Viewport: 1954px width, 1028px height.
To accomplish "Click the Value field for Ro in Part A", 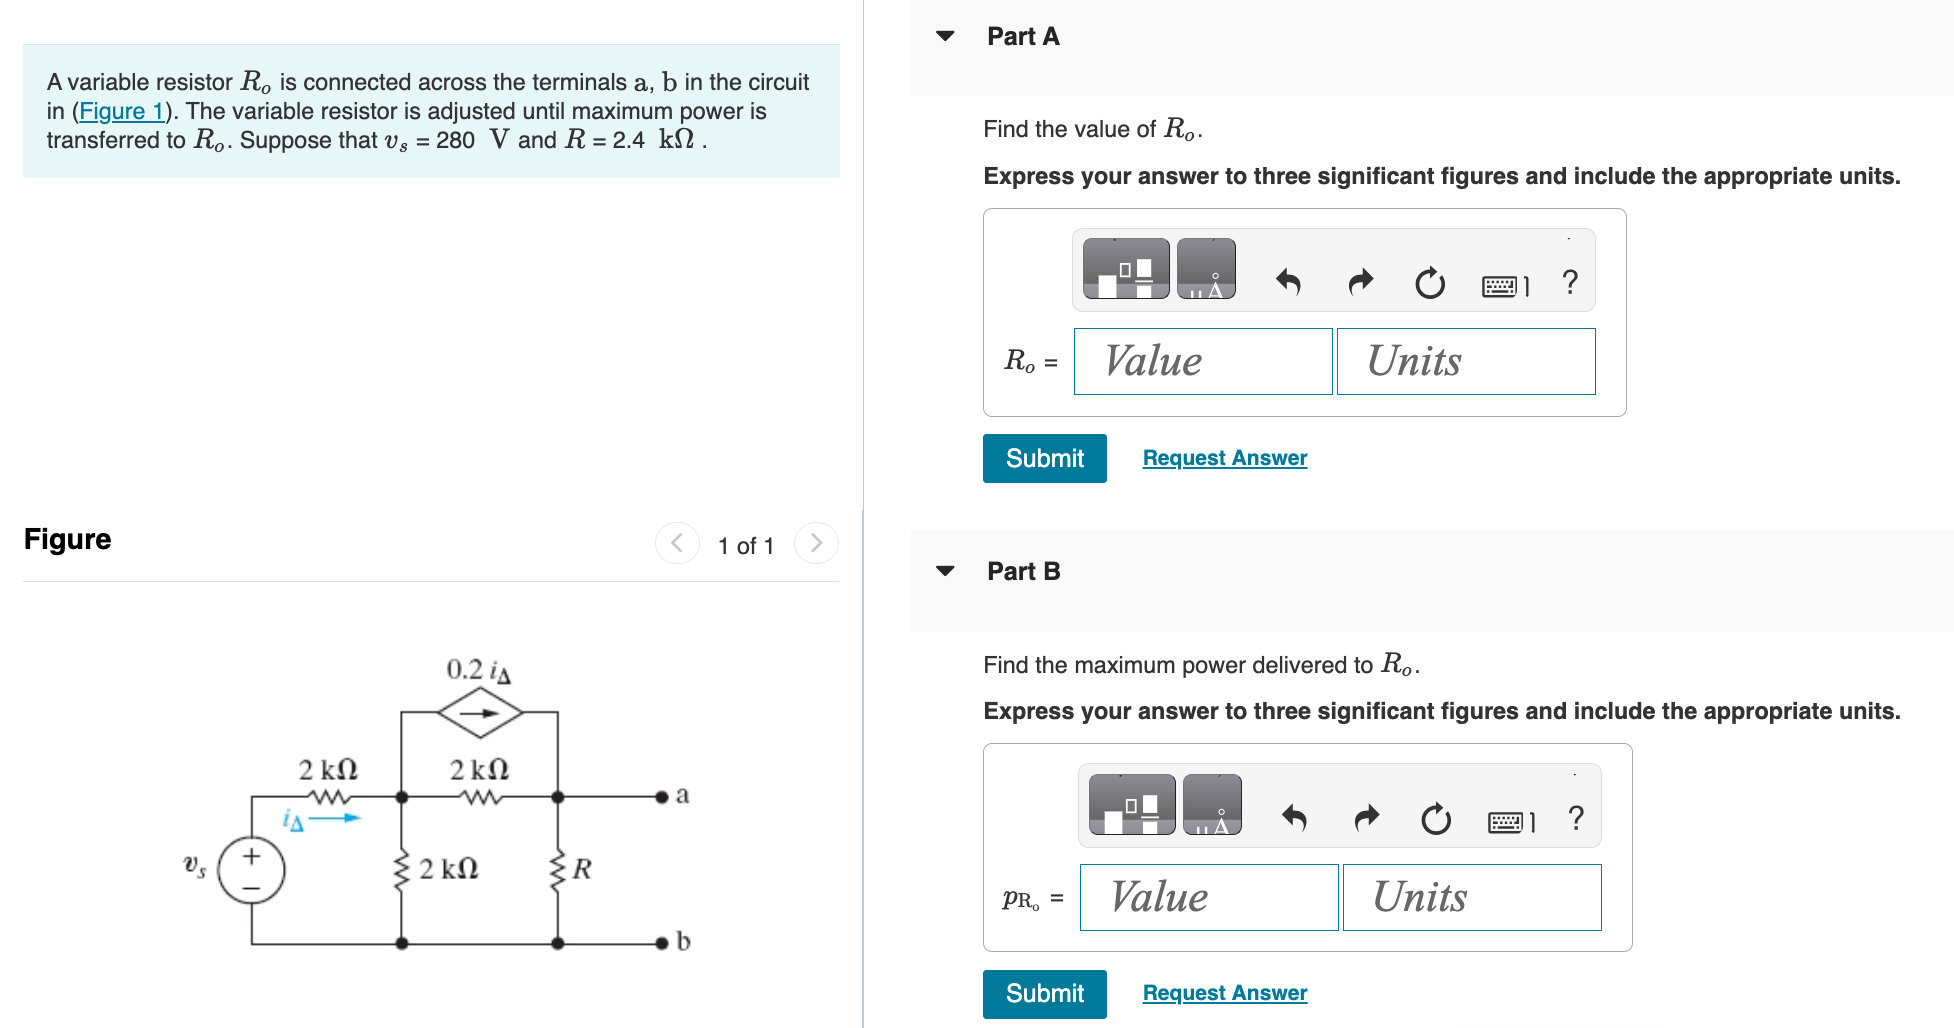I will [x=1202, y=361].
